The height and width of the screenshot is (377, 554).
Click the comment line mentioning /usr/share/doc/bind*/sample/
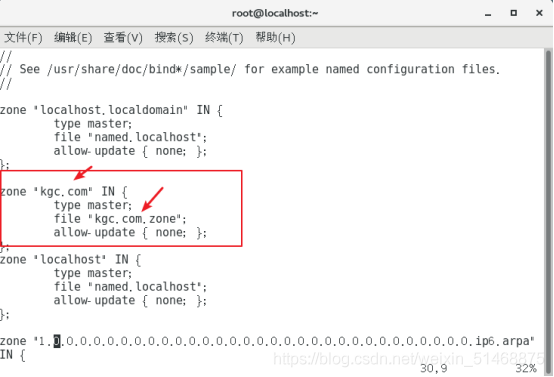(250, 69)
